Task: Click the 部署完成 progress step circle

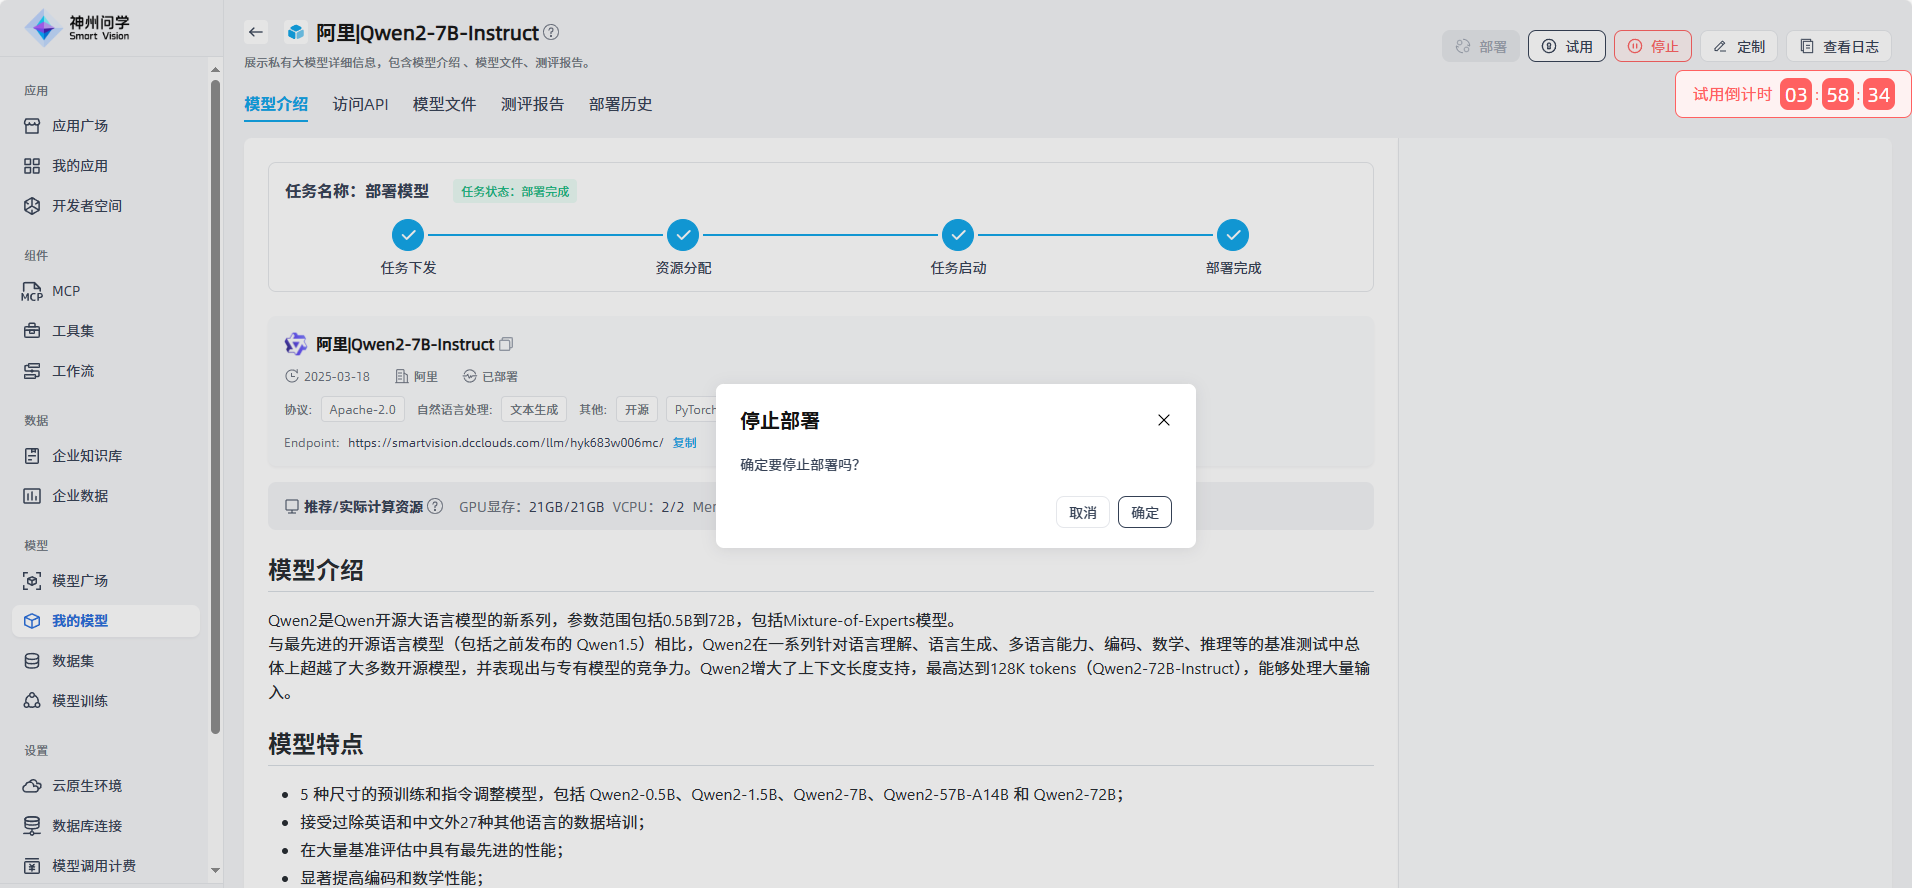Action: coord(1233,235)
